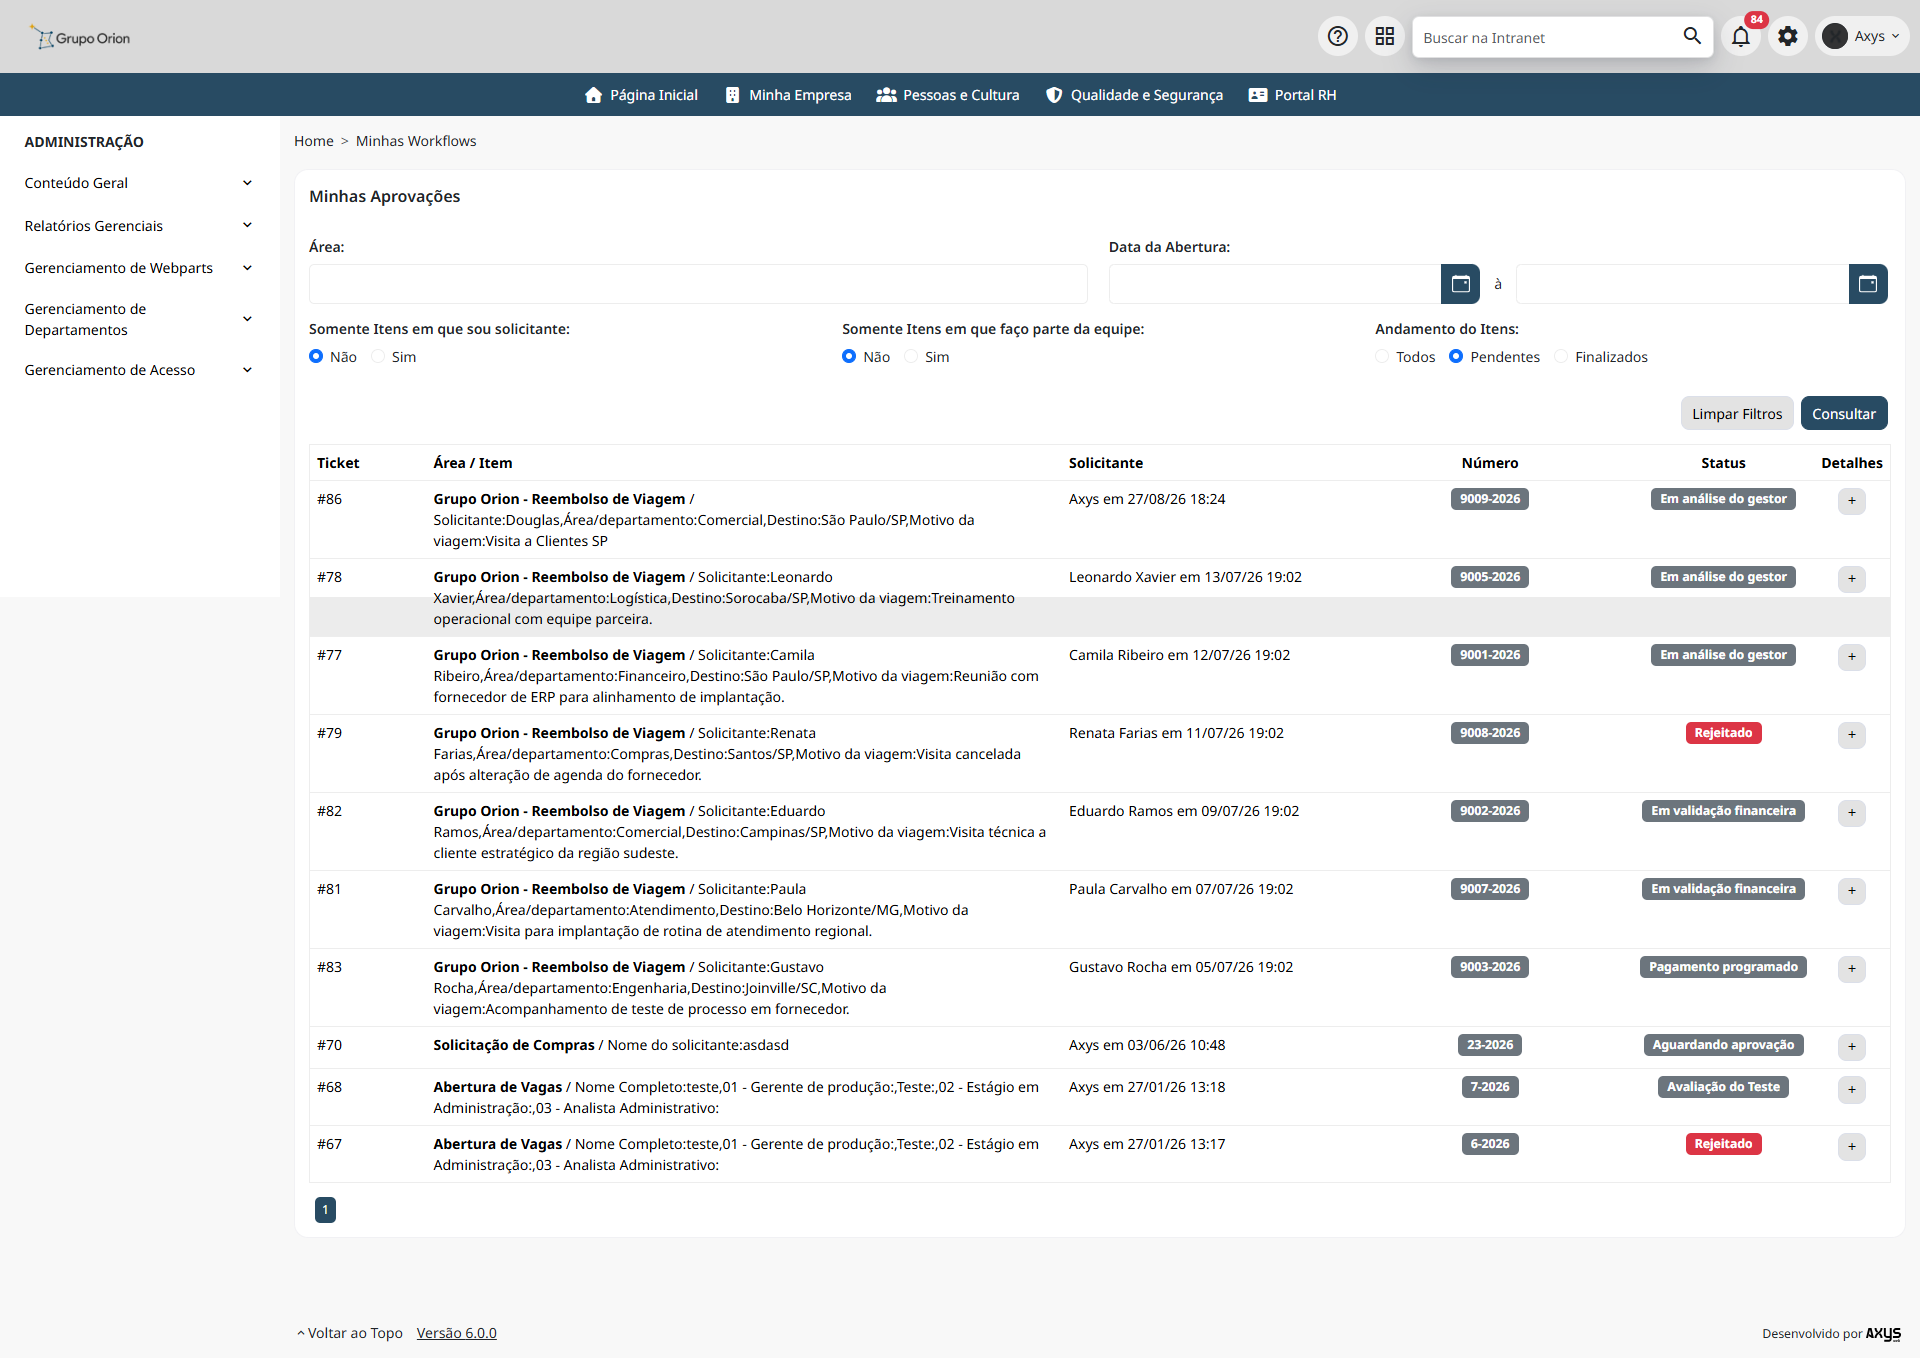The image size is (1920, 1358).
Task: Open the help question mark icon
Action: point(1338,37)
